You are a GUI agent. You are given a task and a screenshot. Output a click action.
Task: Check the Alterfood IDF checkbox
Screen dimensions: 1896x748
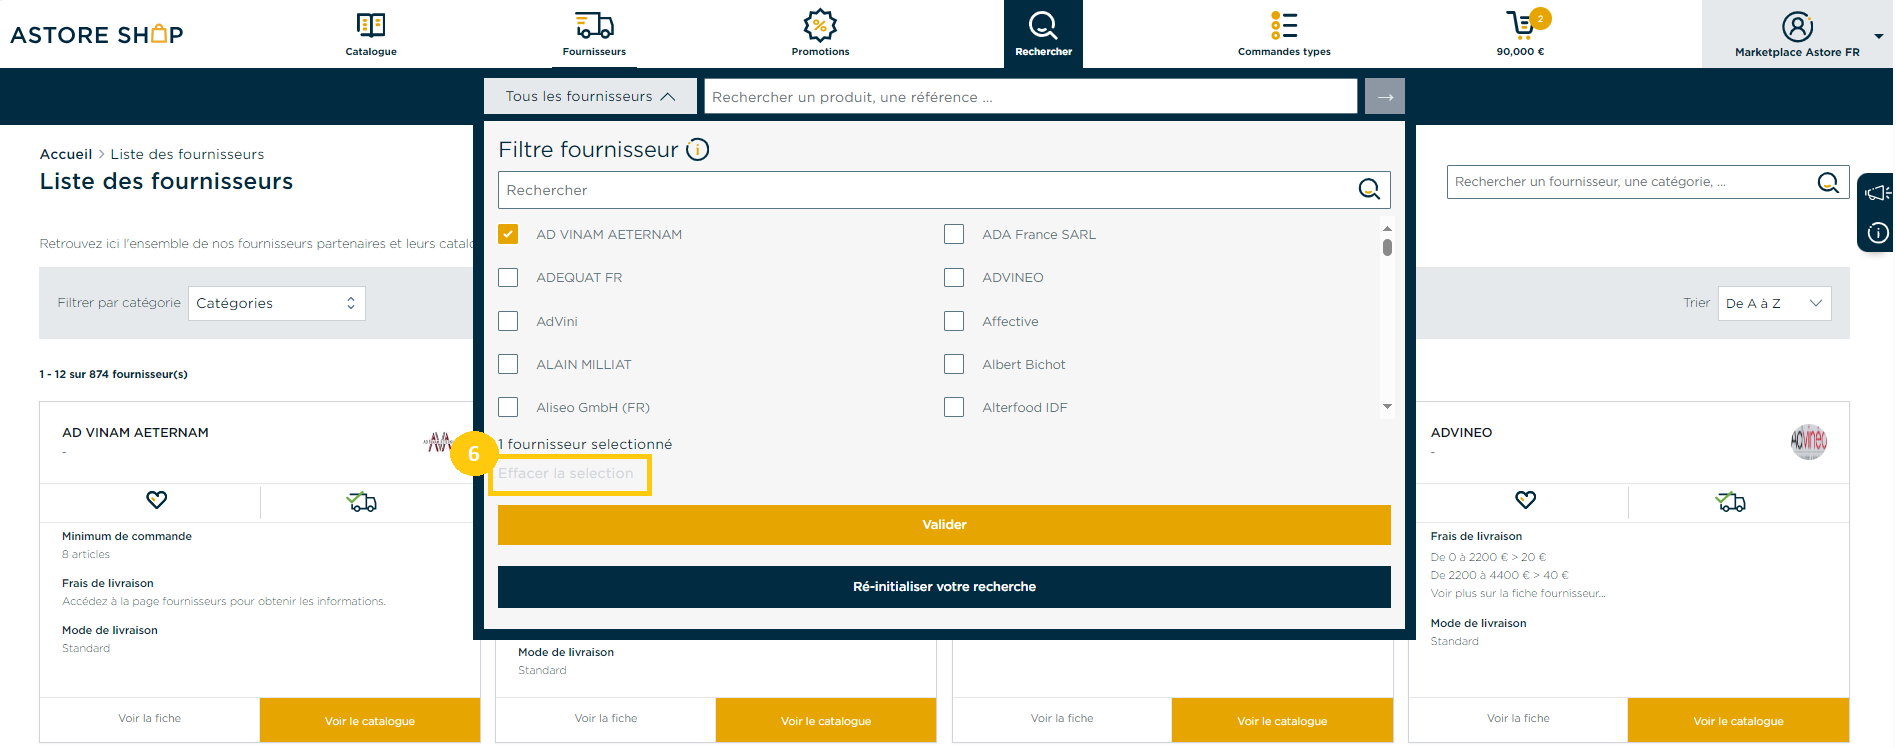[x=954, y=407]
